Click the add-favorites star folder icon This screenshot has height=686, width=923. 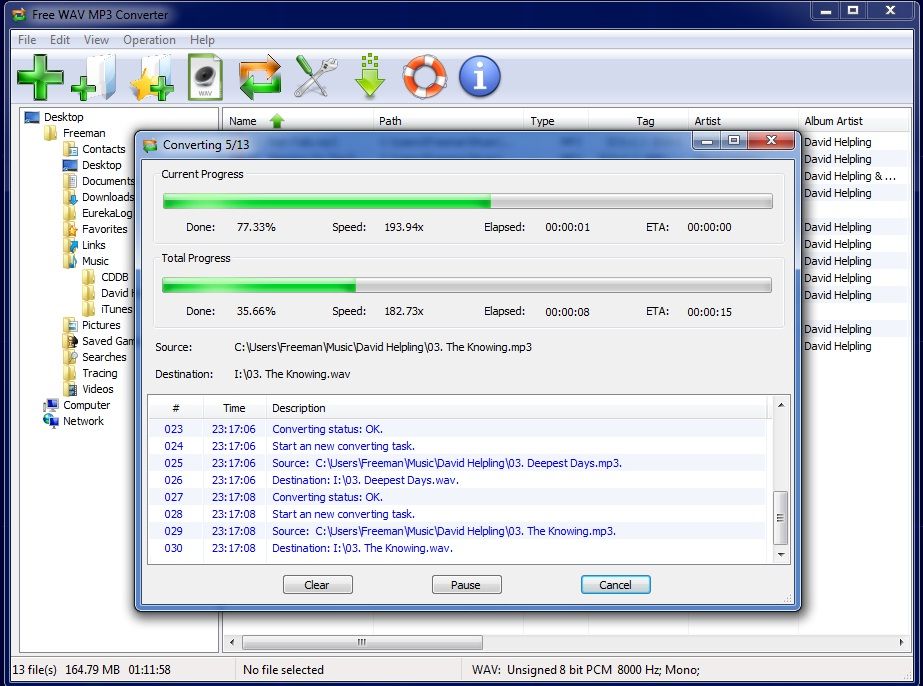tap(152, 77)
